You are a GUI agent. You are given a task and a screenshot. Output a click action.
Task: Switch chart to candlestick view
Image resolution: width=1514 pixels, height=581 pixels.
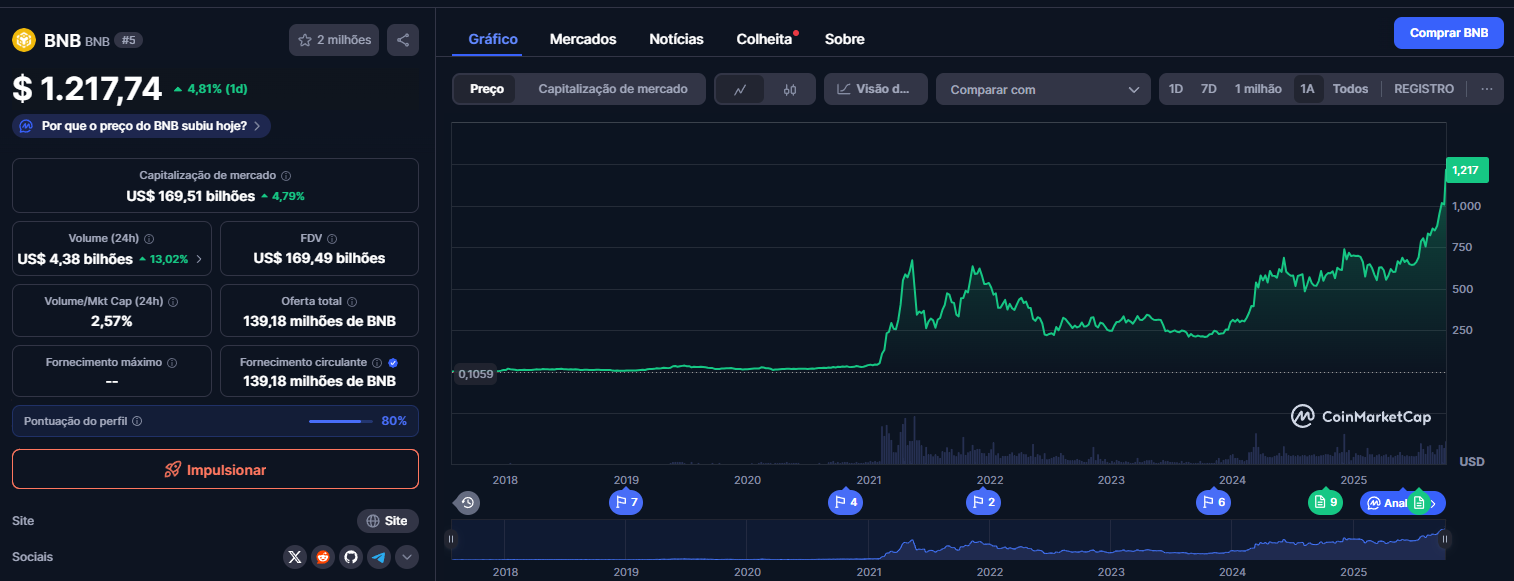click(x=790, y=89)
